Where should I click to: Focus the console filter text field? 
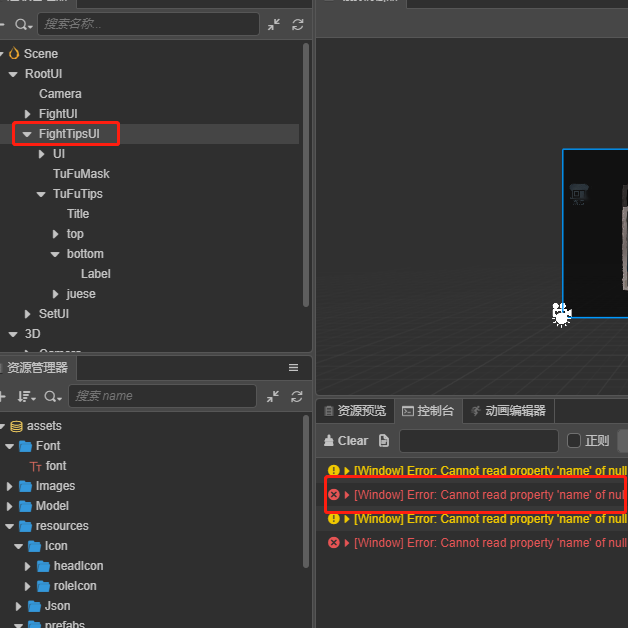[x=479, y=441]
